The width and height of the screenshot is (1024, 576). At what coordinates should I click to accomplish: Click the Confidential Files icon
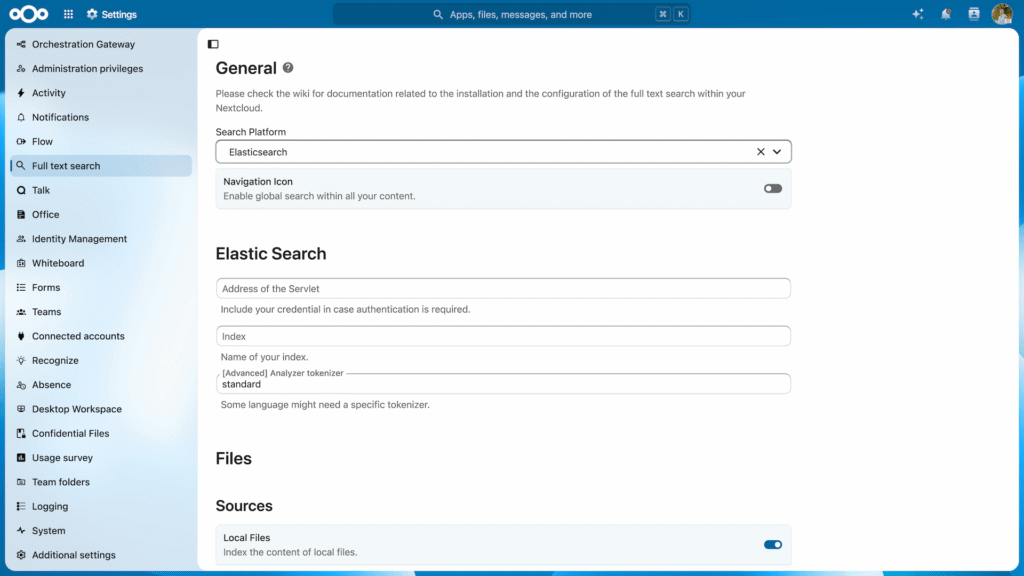[21, 434]
